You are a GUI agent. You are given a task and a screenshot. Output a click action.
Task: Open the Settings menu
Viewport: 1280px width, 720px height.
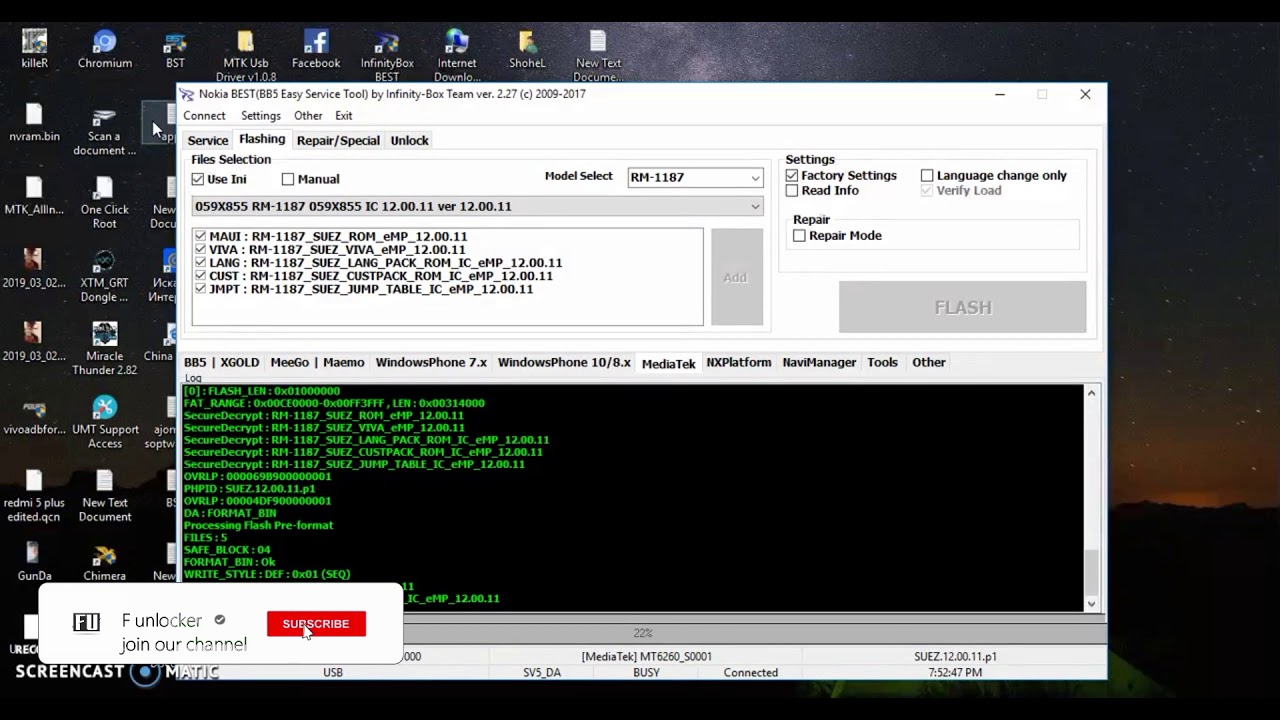pos(261,115)
